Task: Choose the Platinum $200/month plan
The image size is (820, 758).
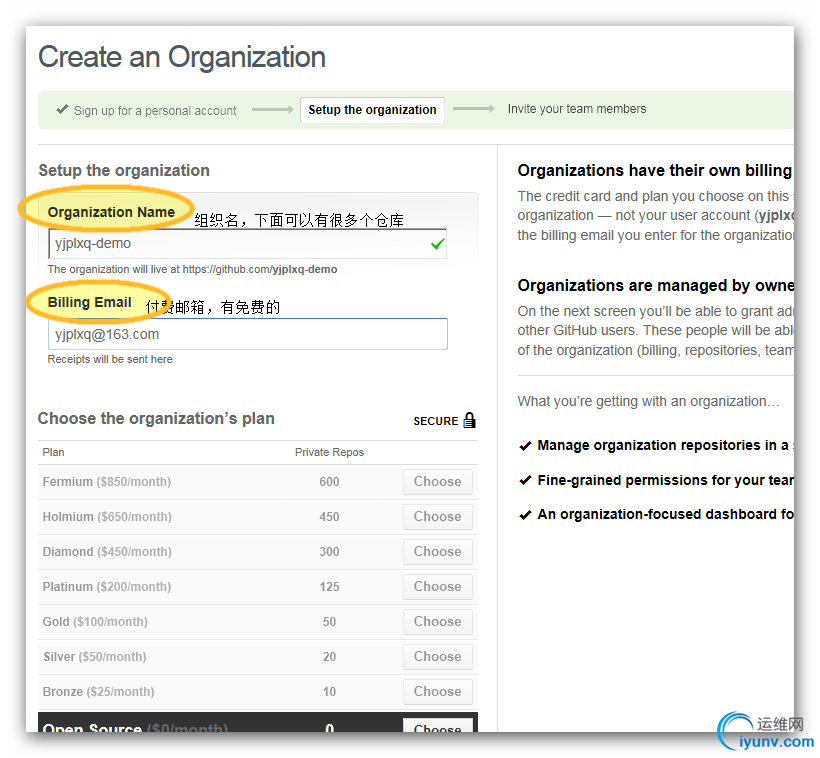Action: (438, 587)
